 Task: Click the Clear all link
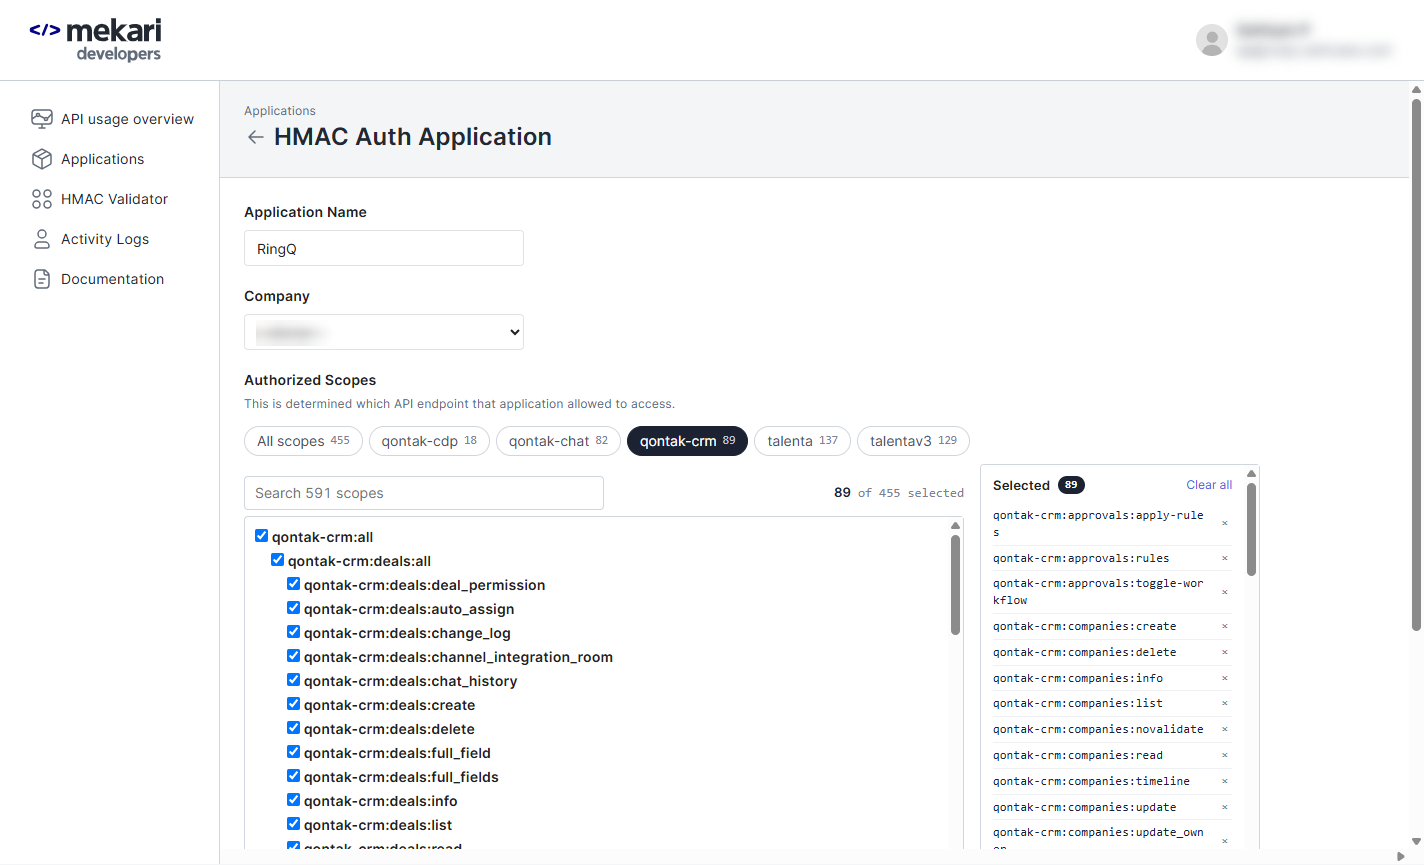[x=1209, y=485]
